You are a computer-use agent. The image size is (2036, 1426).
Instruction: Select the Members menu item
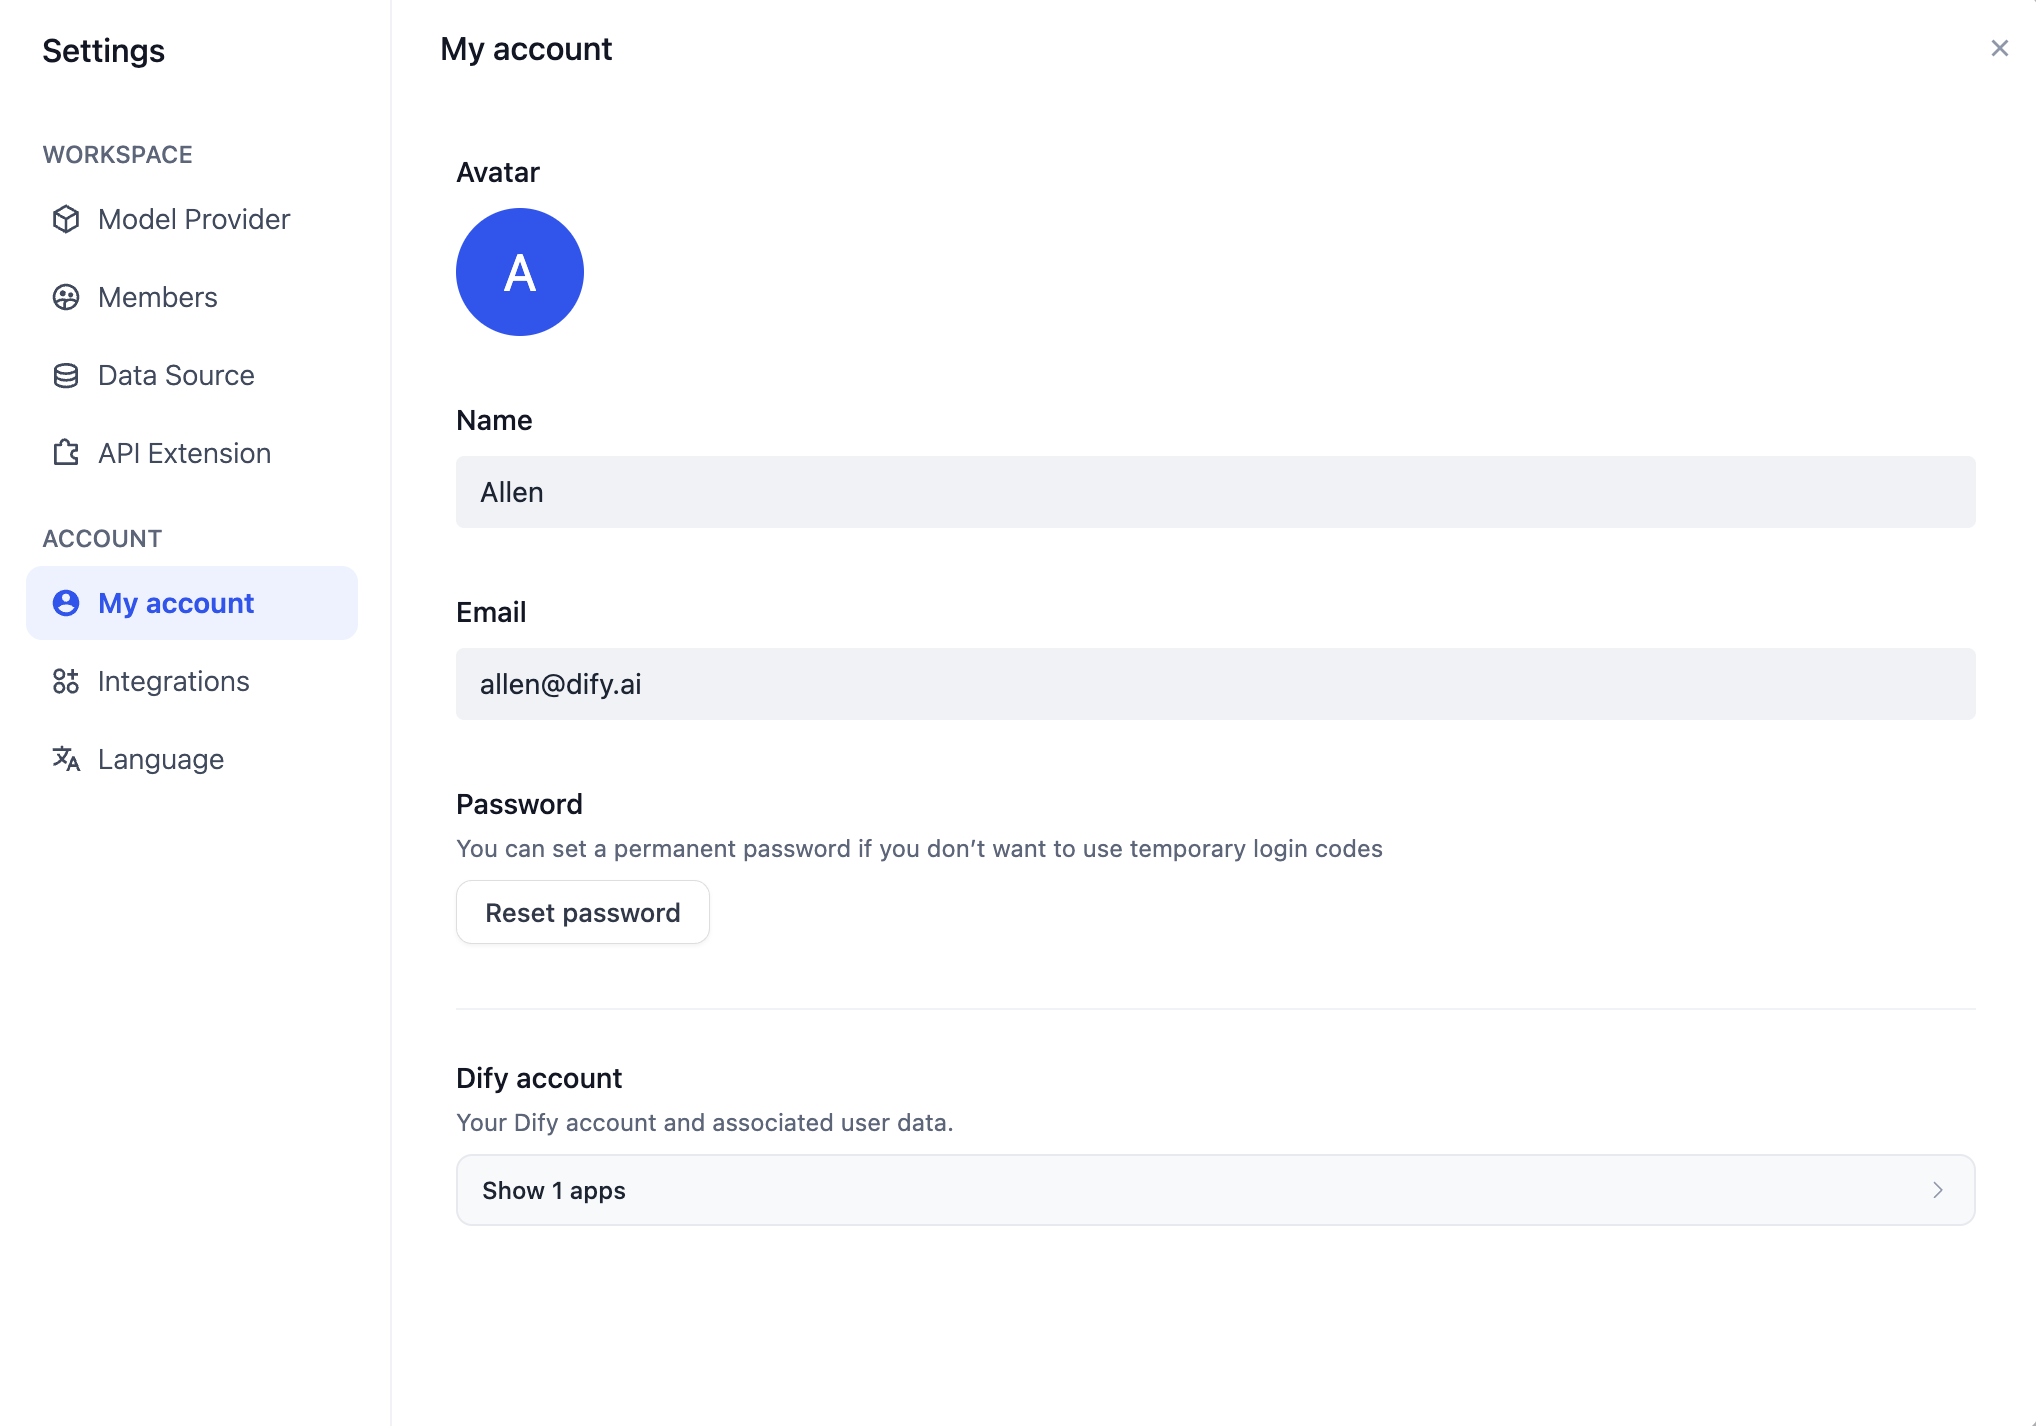192,297
